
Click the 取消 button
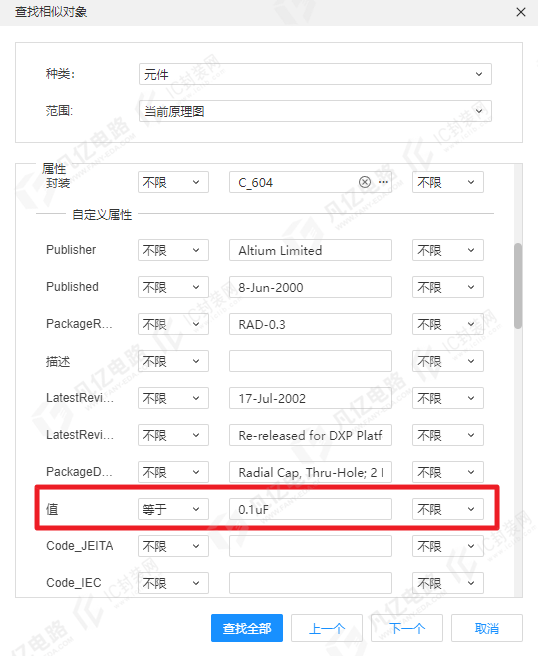click(x=487, y=628)
